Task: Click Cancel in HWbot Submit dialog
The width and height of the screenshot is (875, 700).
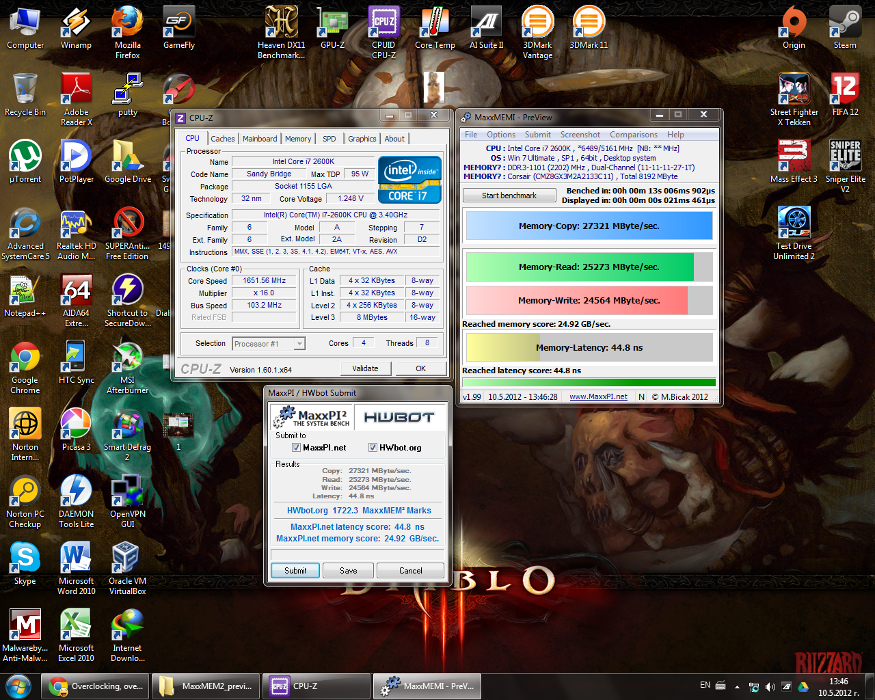Action: (411, 570)
